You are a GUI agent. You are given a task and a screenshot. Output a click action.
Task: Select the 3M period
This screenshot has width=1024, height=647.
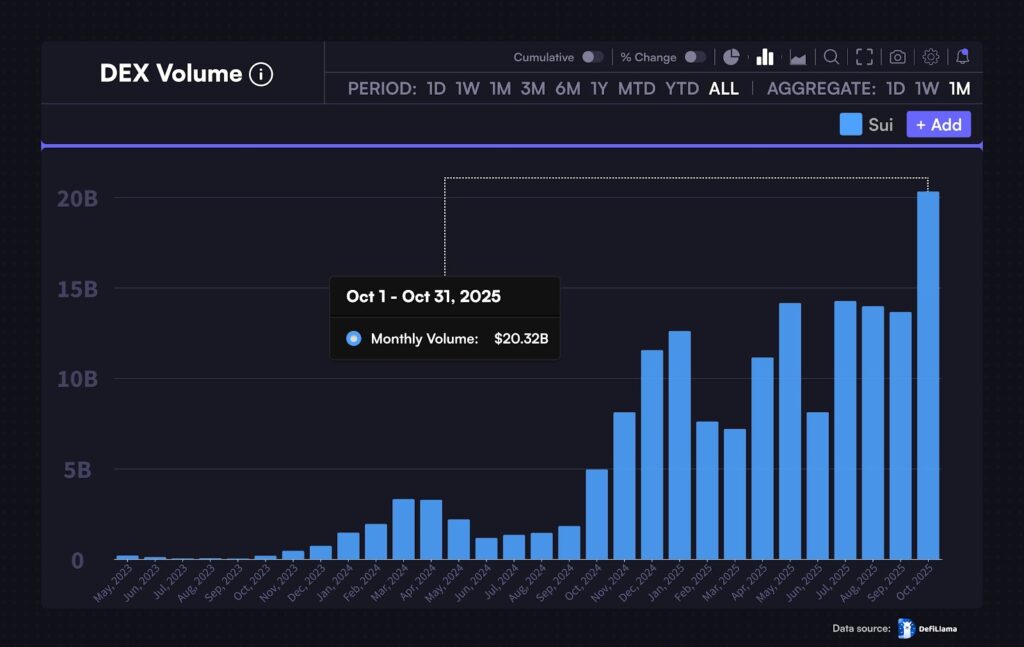click(533, 88)
